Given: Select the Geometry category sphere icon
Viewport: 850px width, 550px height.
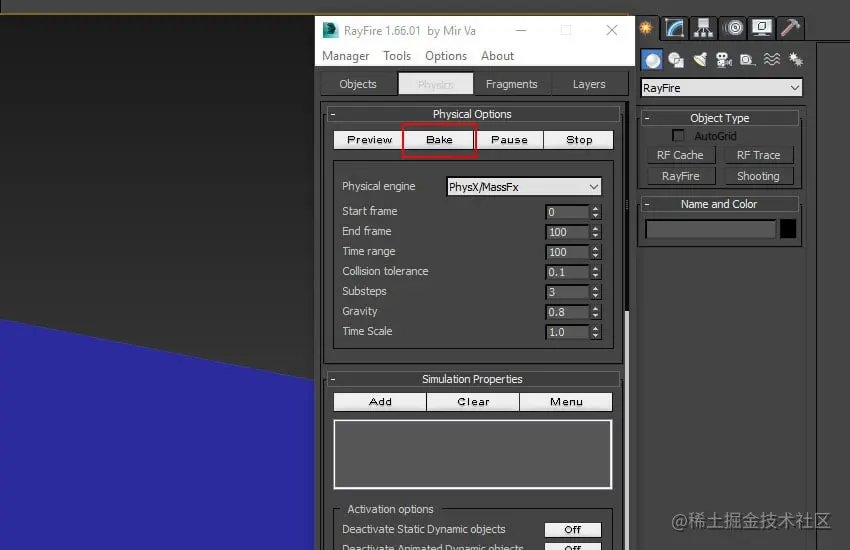Looking at the screenshot, I should pos(652,60).
